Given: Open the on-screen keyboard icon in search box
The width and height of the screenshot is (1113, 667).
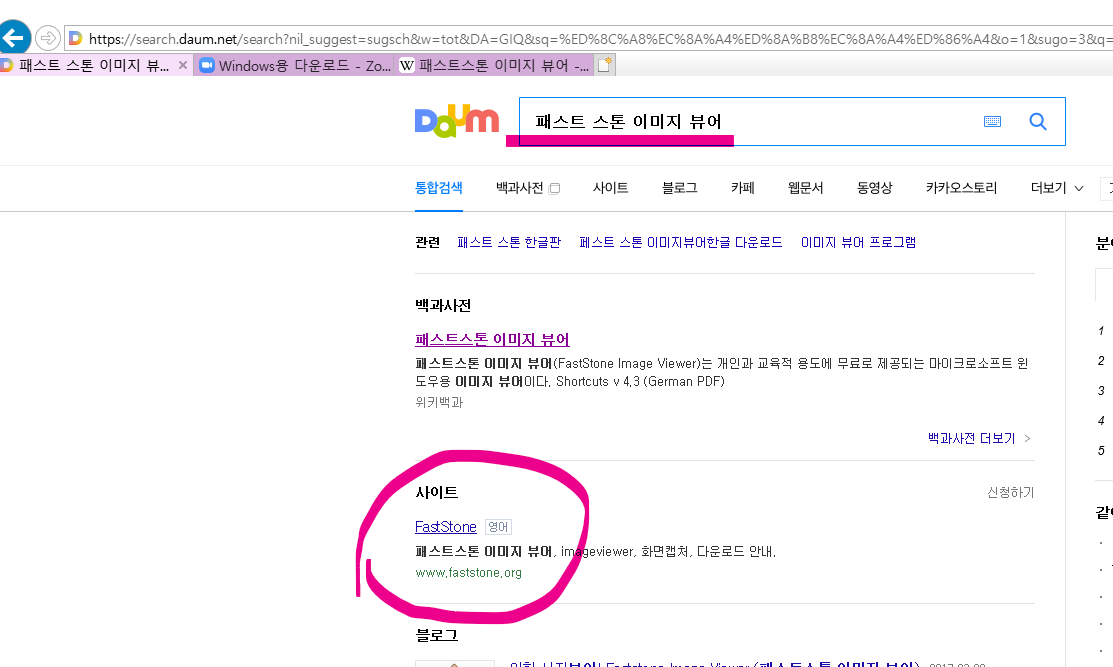Looking at the screenshot, I should 992,121.
